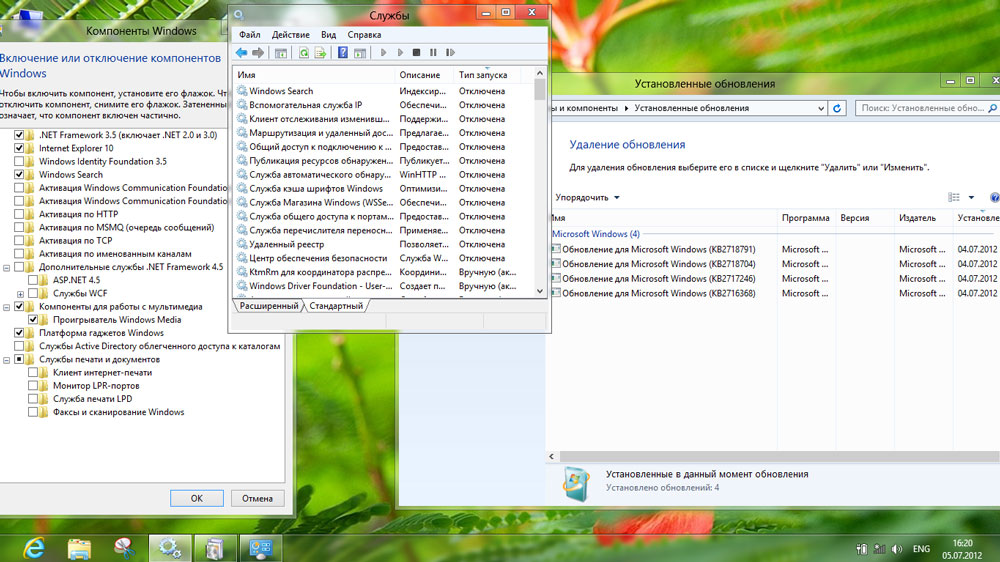The height and width of the screenshot is (562, 1000).
Task: Collapse the Print and Document Services node
Action: [6, 359]
